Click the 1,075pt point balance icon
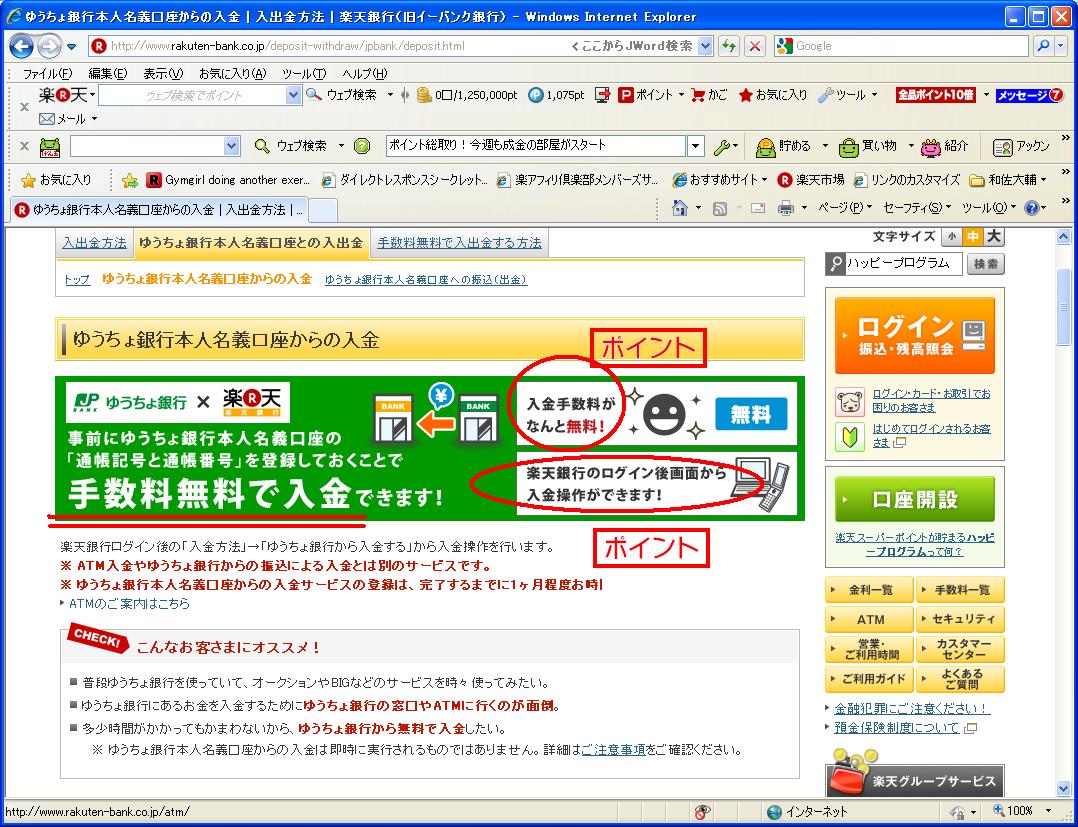Image resolution: width=1078 pixels, height=827 pixels. [x=536, y=95]
